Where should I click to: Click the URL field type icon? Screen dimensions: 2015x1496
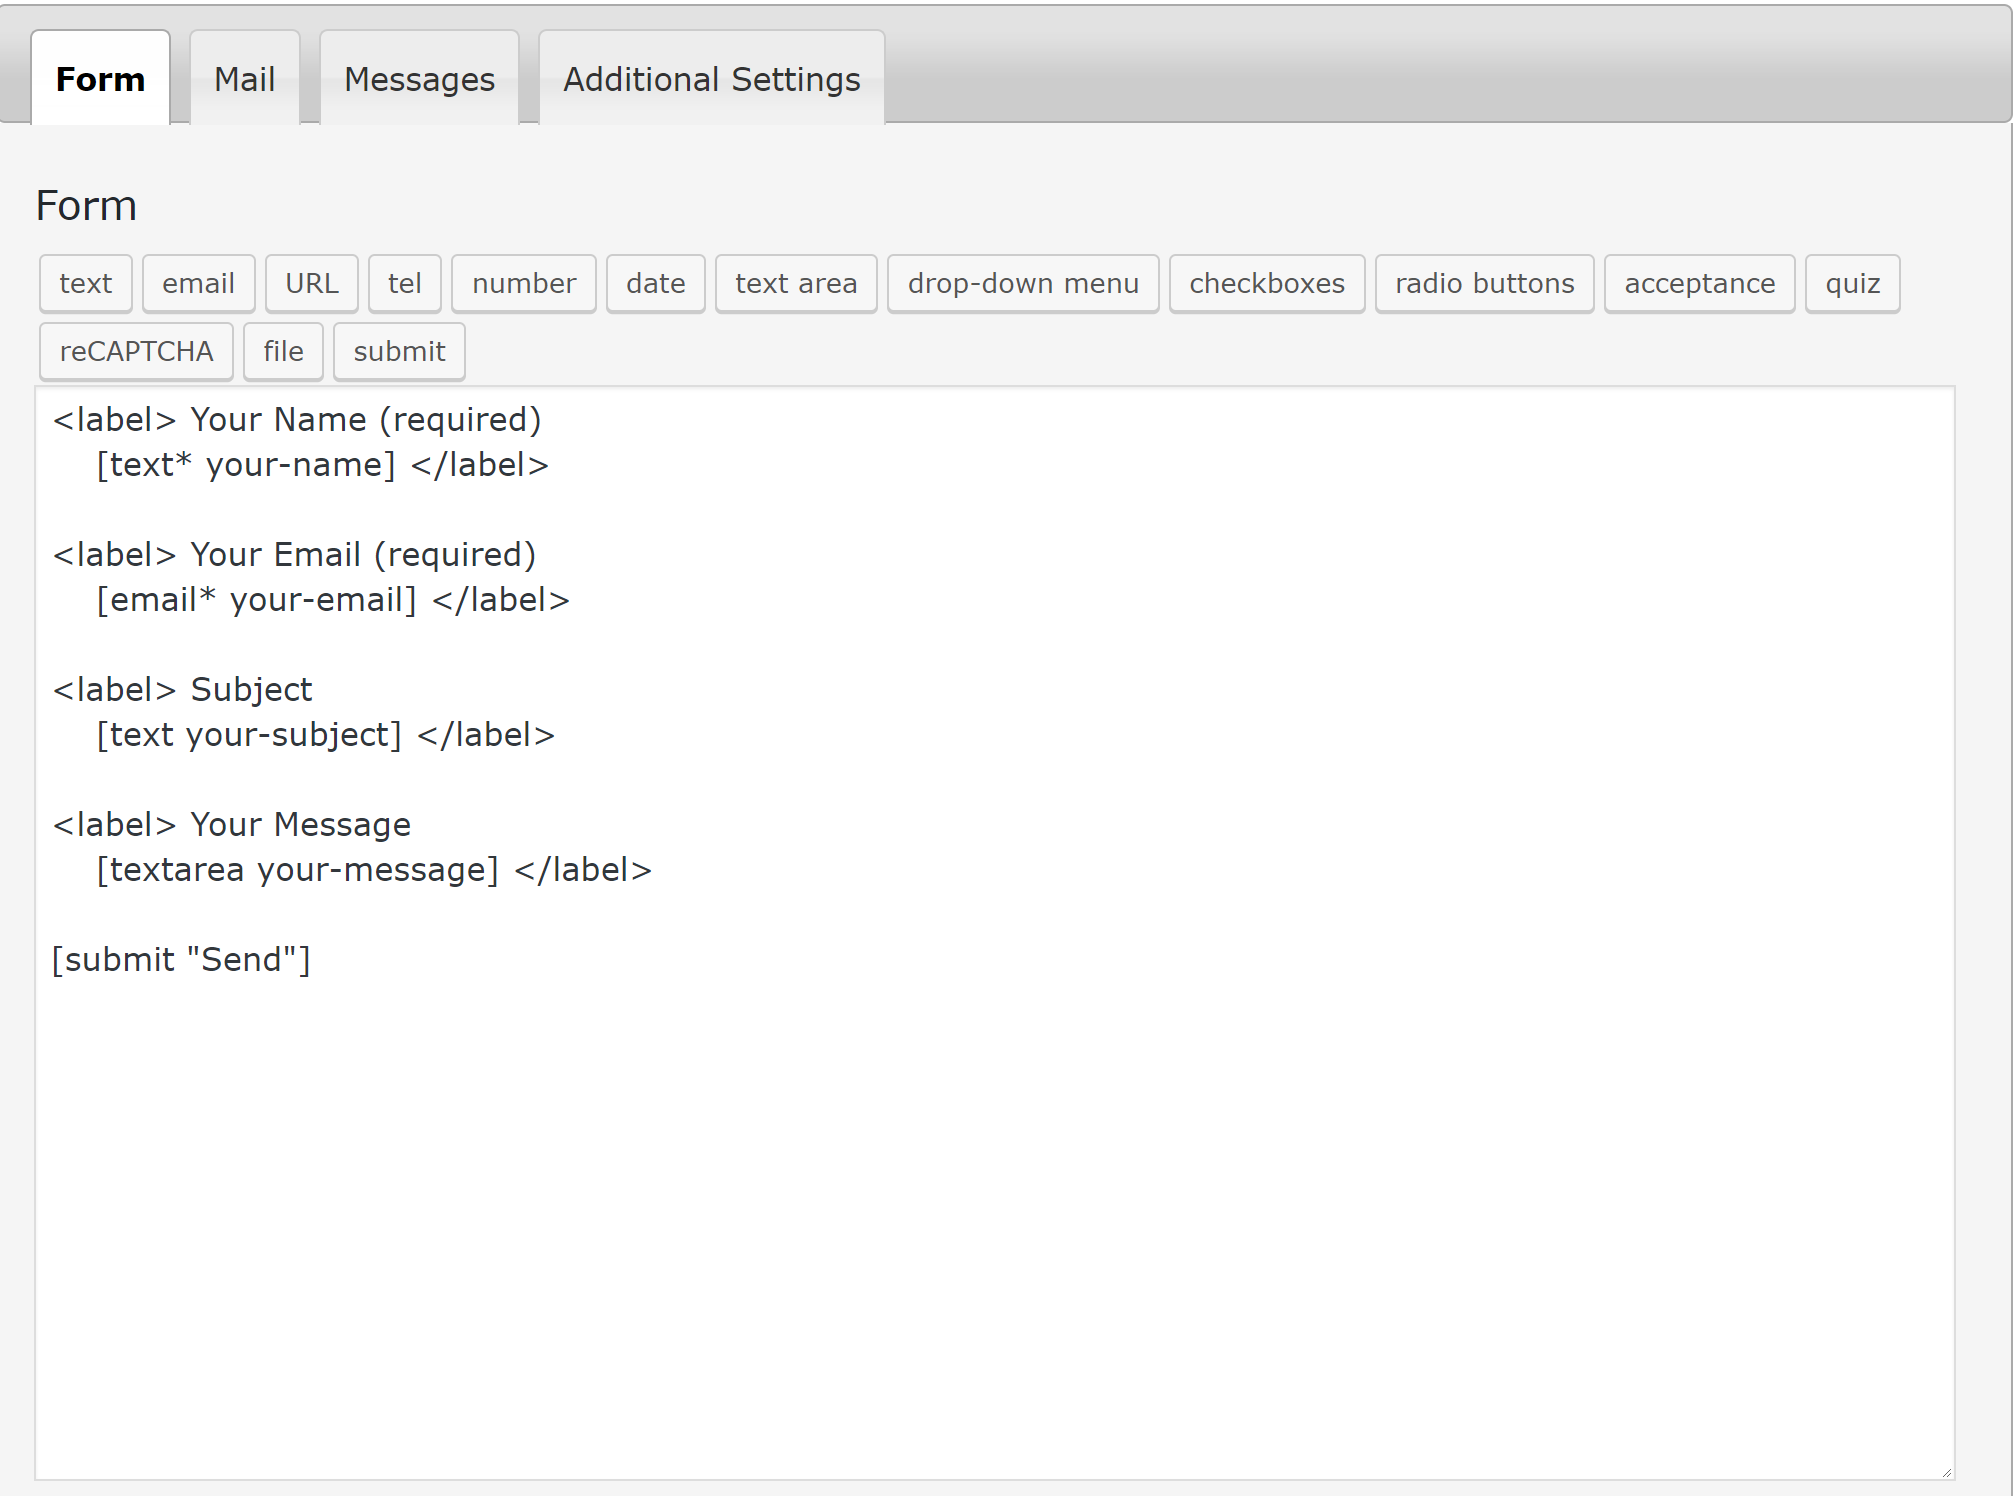pyautogui.click(x=311, y=283)
